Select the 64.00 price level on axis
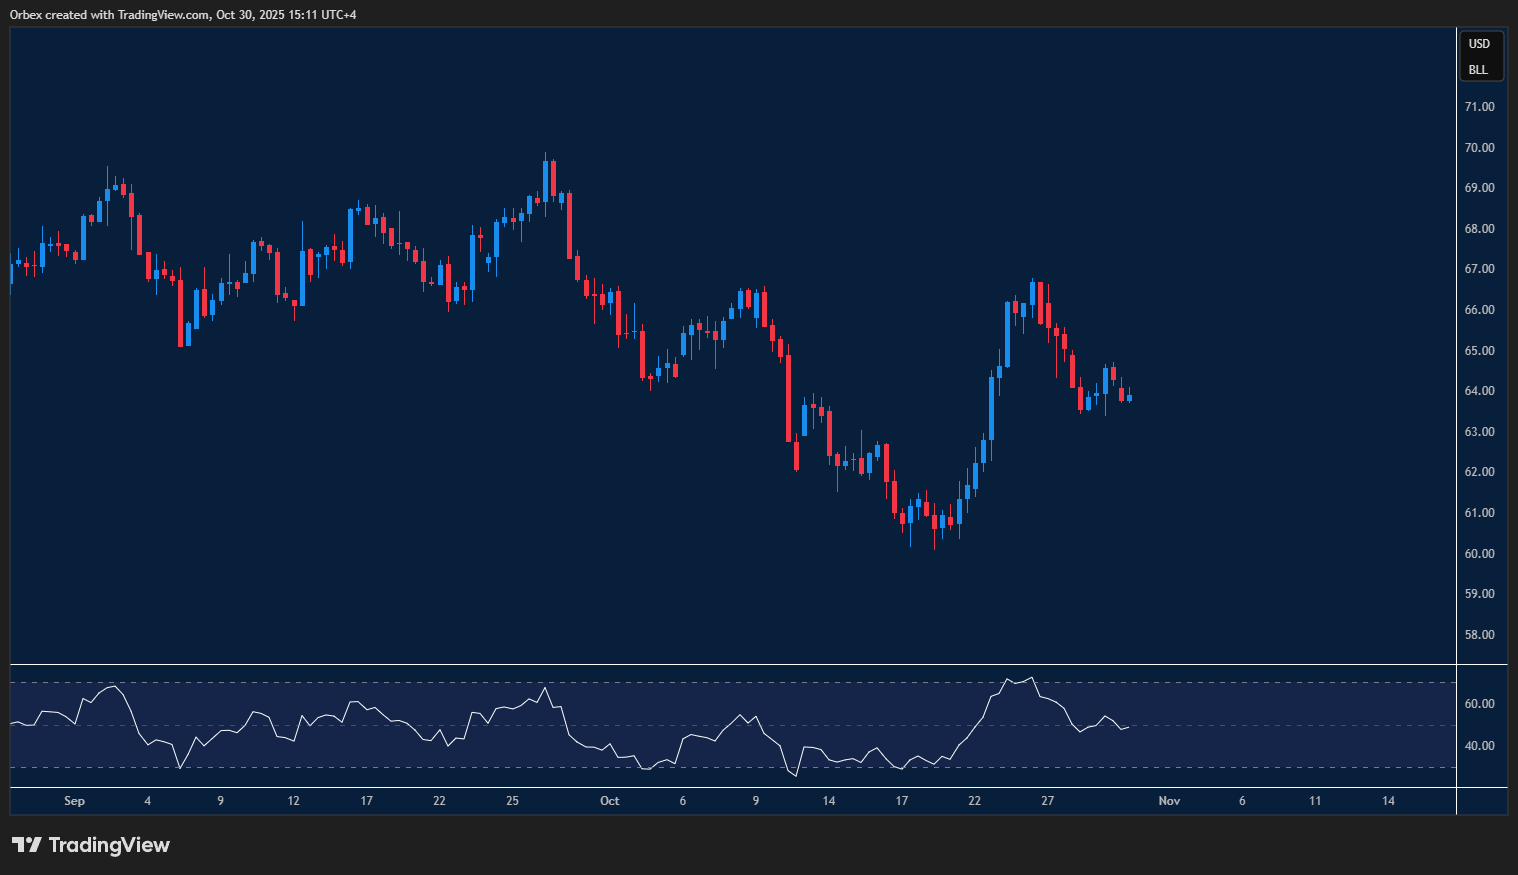The width and height of the screenshot is (1518, 875). (1479, 391)
